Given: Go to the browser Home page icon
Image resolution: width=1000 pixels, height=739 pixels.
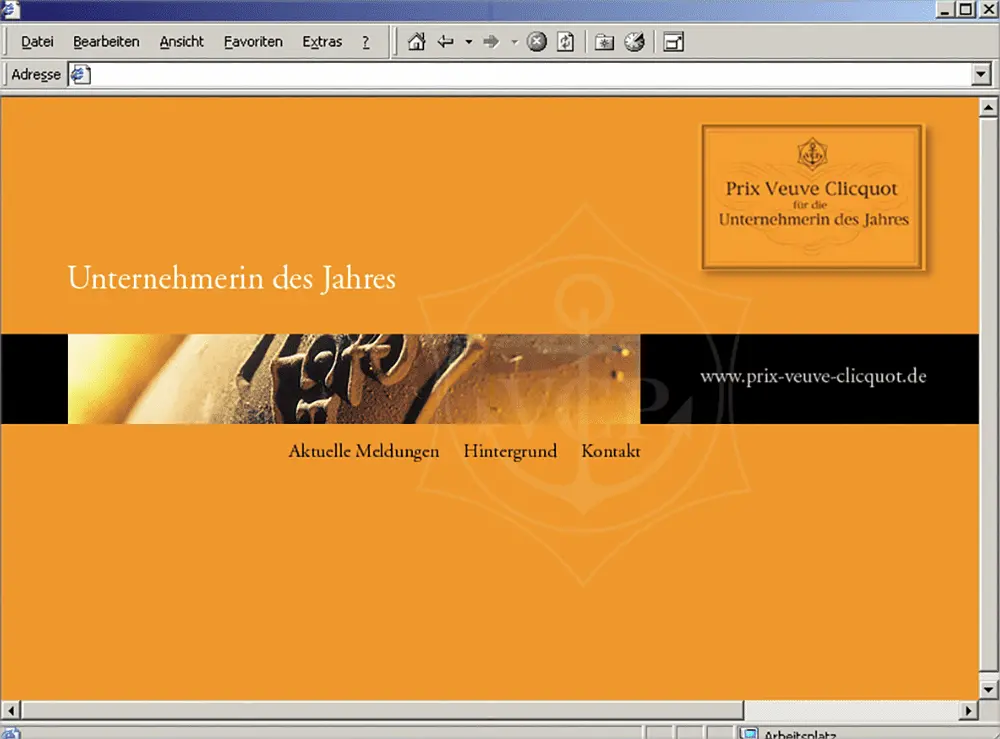Looking at the screenshot, I should (x=416, y=42).
